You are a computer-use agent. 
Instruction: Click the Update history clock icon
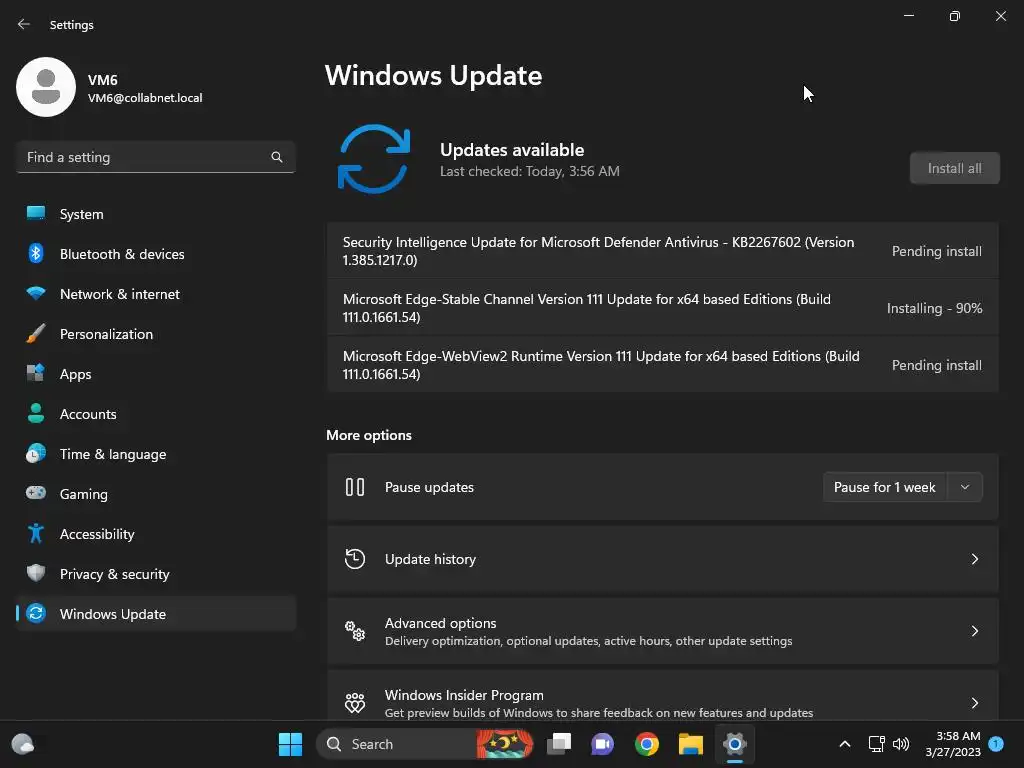pyautogui.click(x=355, y=558)
